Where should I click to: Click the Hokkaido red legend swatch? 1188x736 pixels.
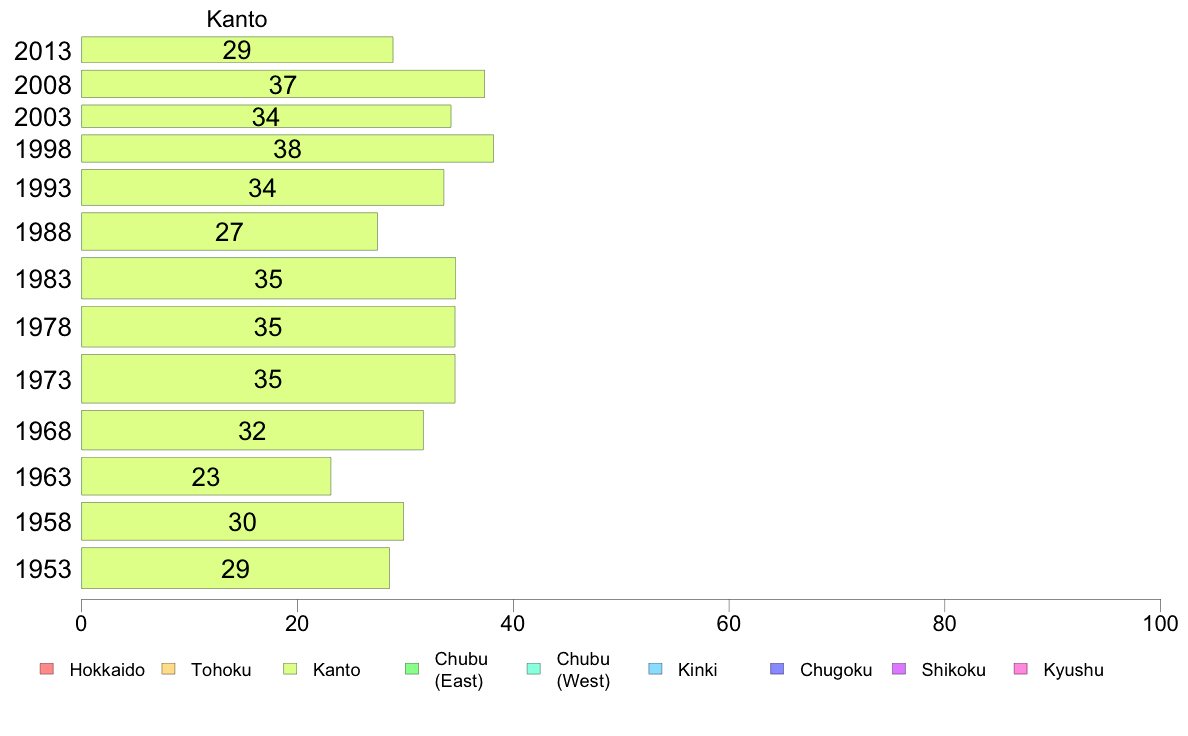click(x=47, y=669)
